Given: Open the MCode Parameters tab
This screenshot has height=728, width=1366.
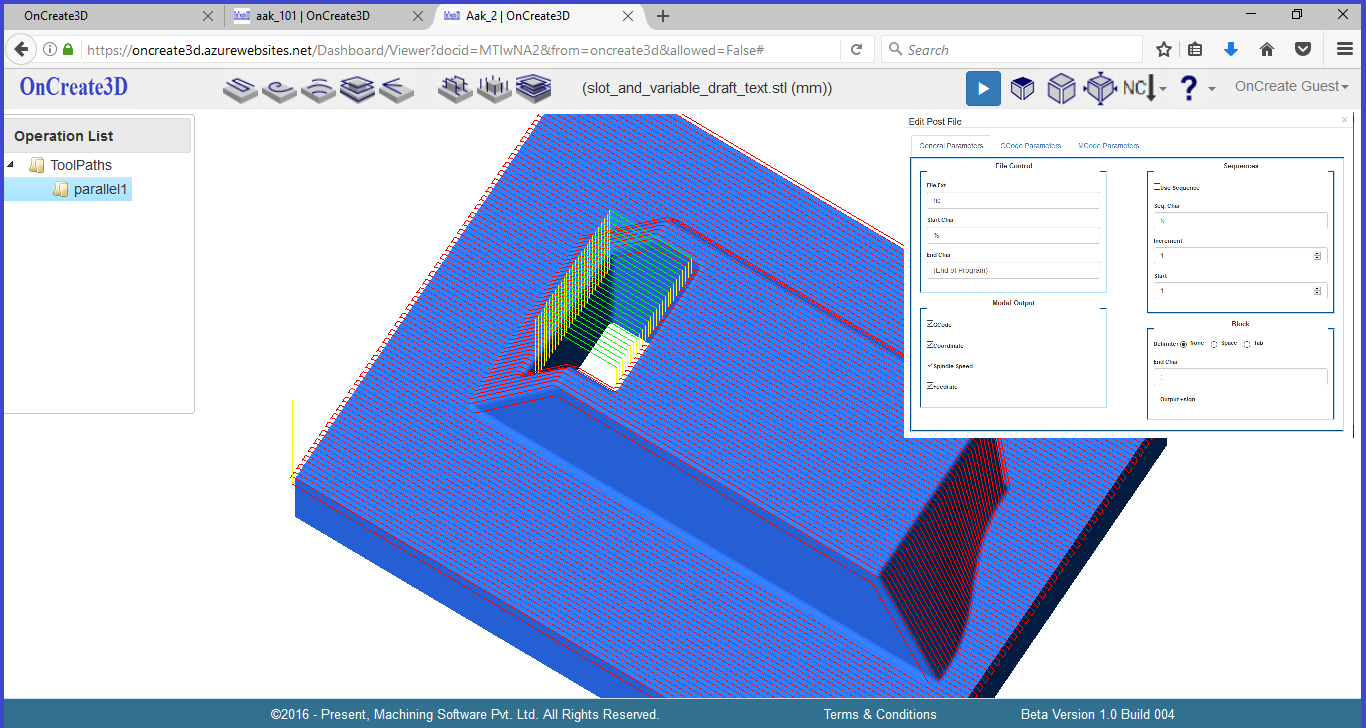Looking at the screenshot, I should point(1108,146).
